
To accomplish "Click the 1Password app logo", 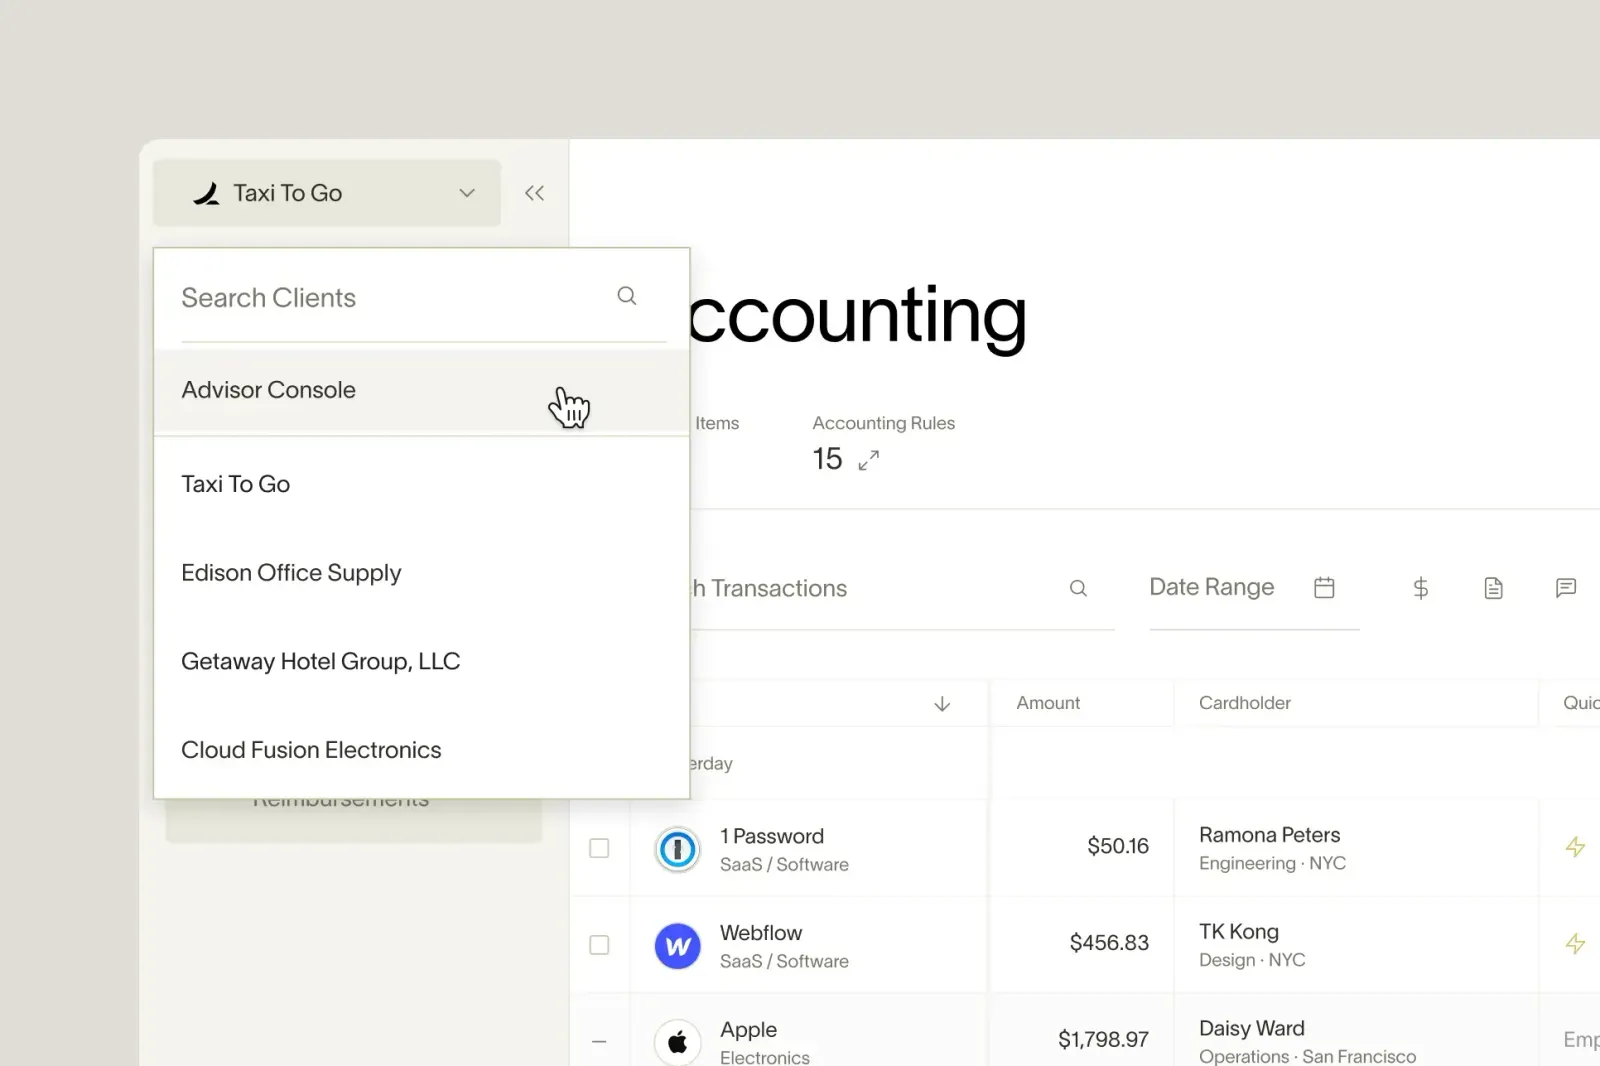I will point(678,849).
